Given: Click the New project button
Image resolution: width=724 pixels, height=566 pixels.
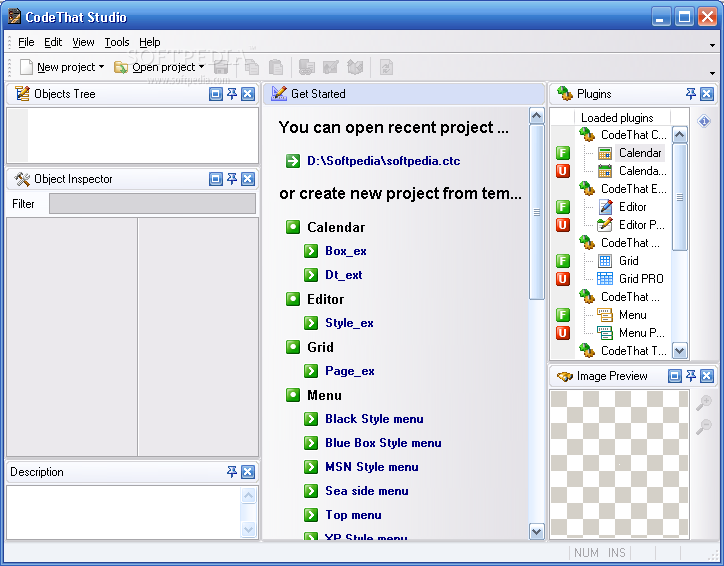Looking at the screenshot, I should coord(57,67).
